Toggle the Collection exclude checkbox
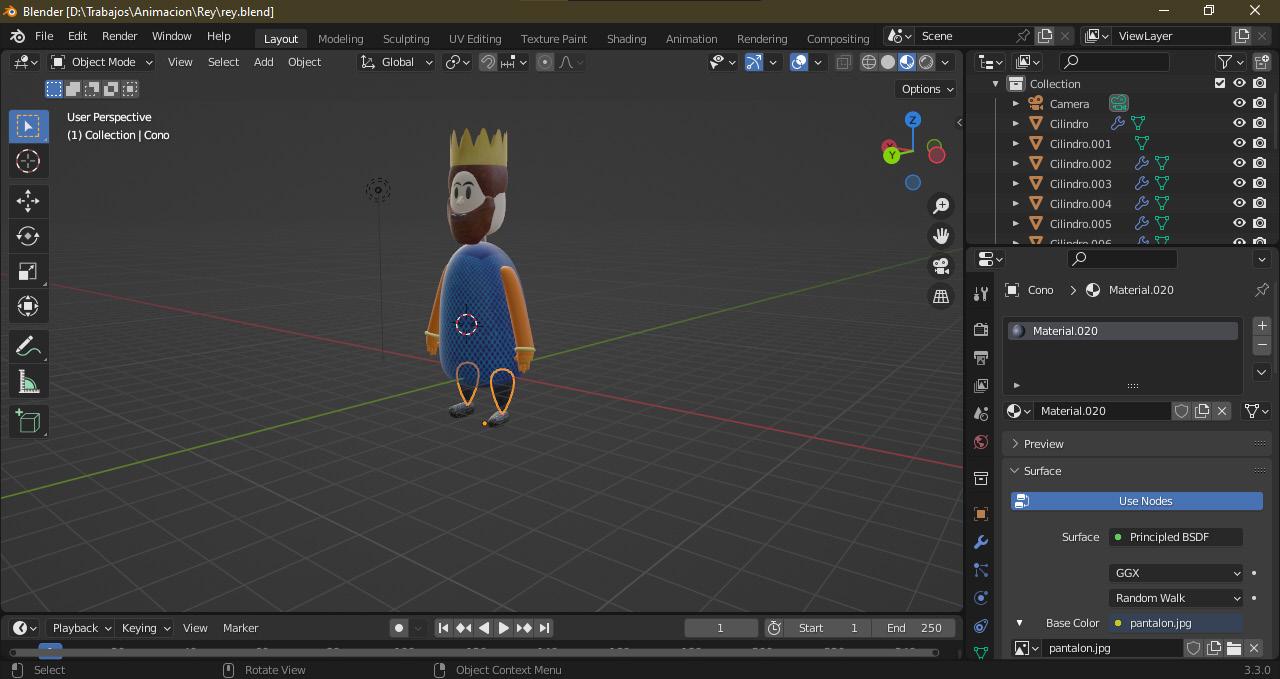The image size is (1280, 679). 1219,84
